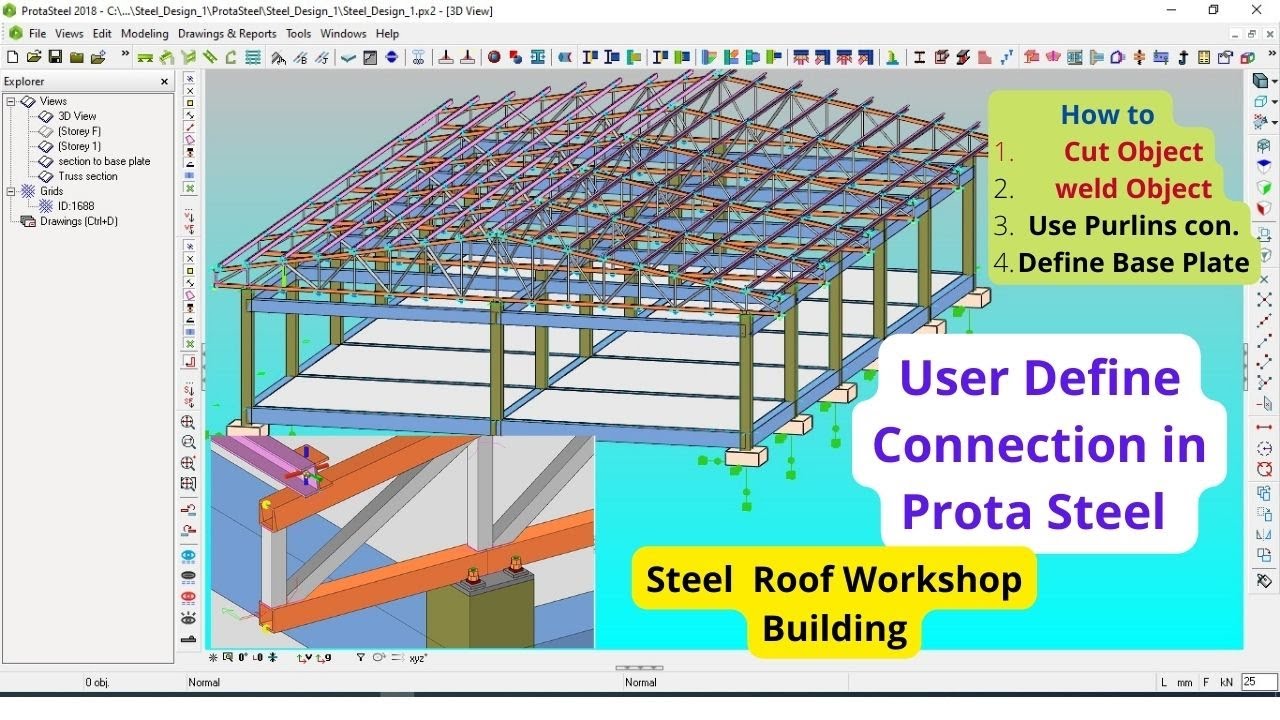Click the pink eraser snap icon in left strip

tap(190, 139)
